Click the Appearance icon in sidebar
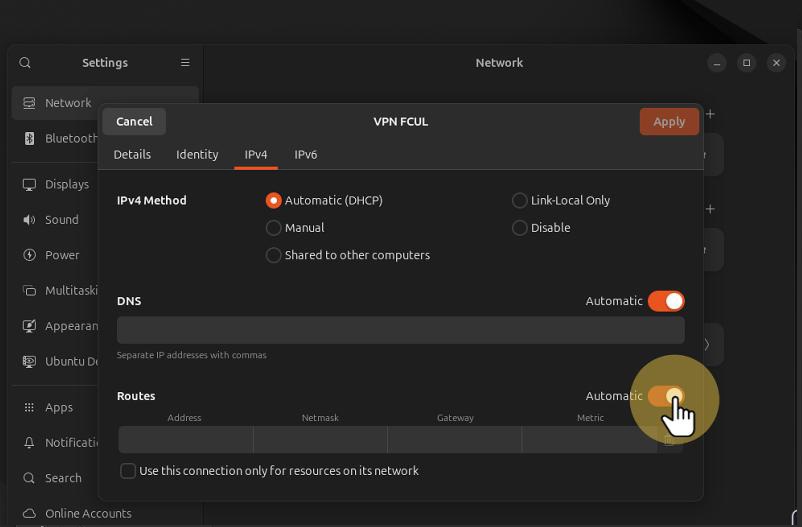802x527 pixels. click(29, 326)
